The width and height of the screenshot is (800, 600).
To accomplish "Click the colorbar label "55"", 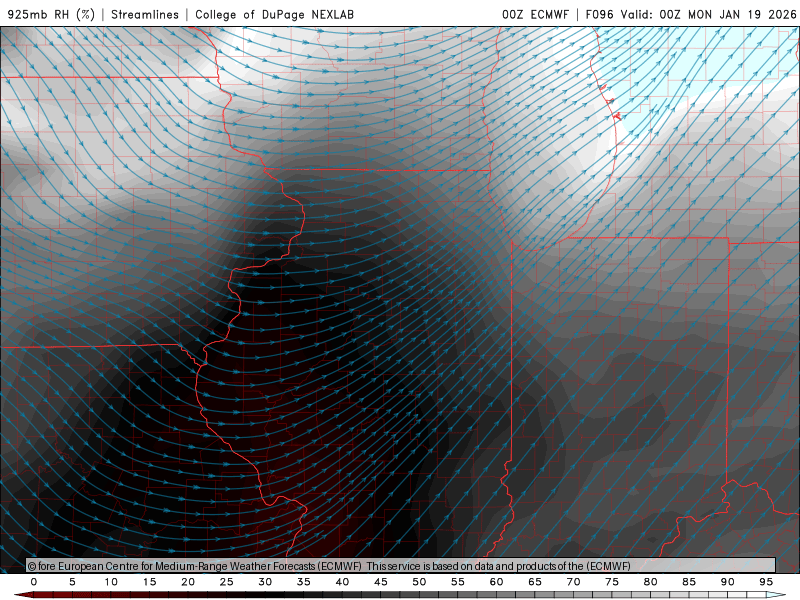I will tap(458, 582).
